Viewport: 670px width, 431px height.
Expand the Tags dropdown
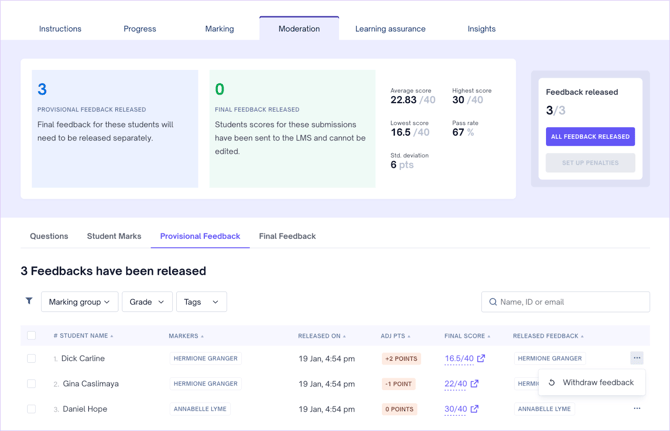coord(201,302)
